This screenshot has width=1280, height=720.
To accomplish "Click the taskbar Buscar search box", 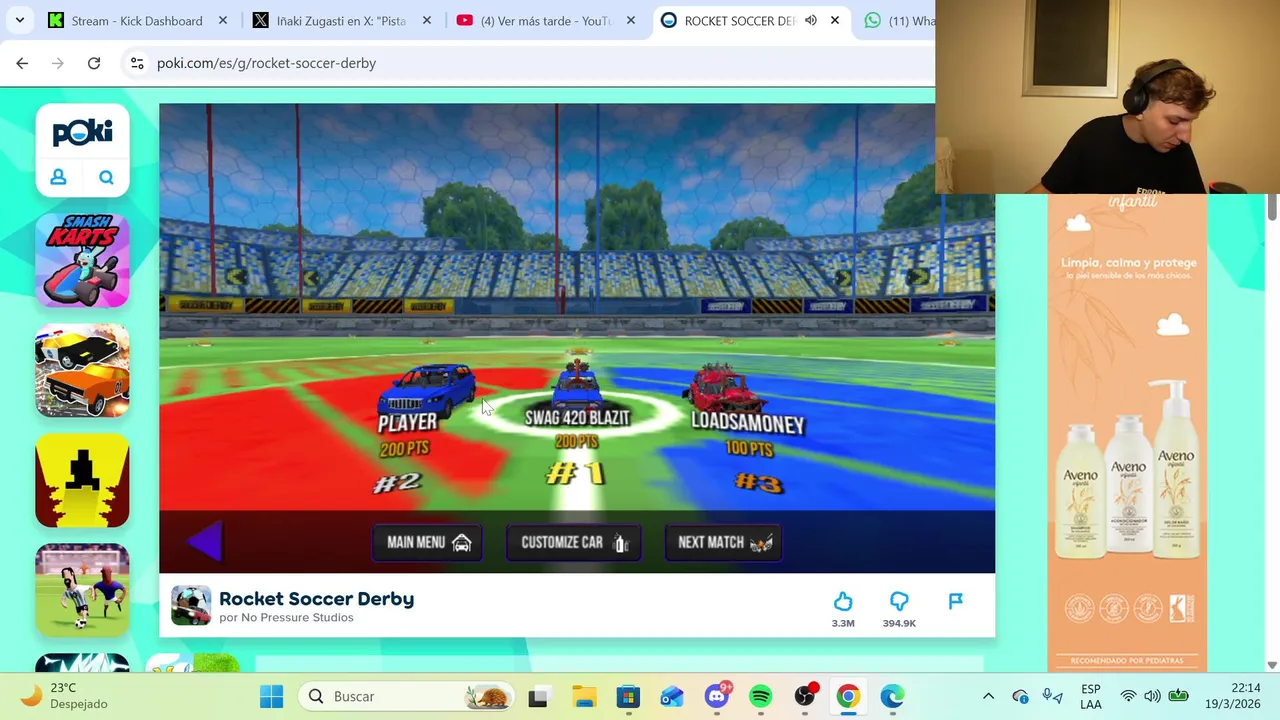I will pyautogui.click(x=408, y=696).
